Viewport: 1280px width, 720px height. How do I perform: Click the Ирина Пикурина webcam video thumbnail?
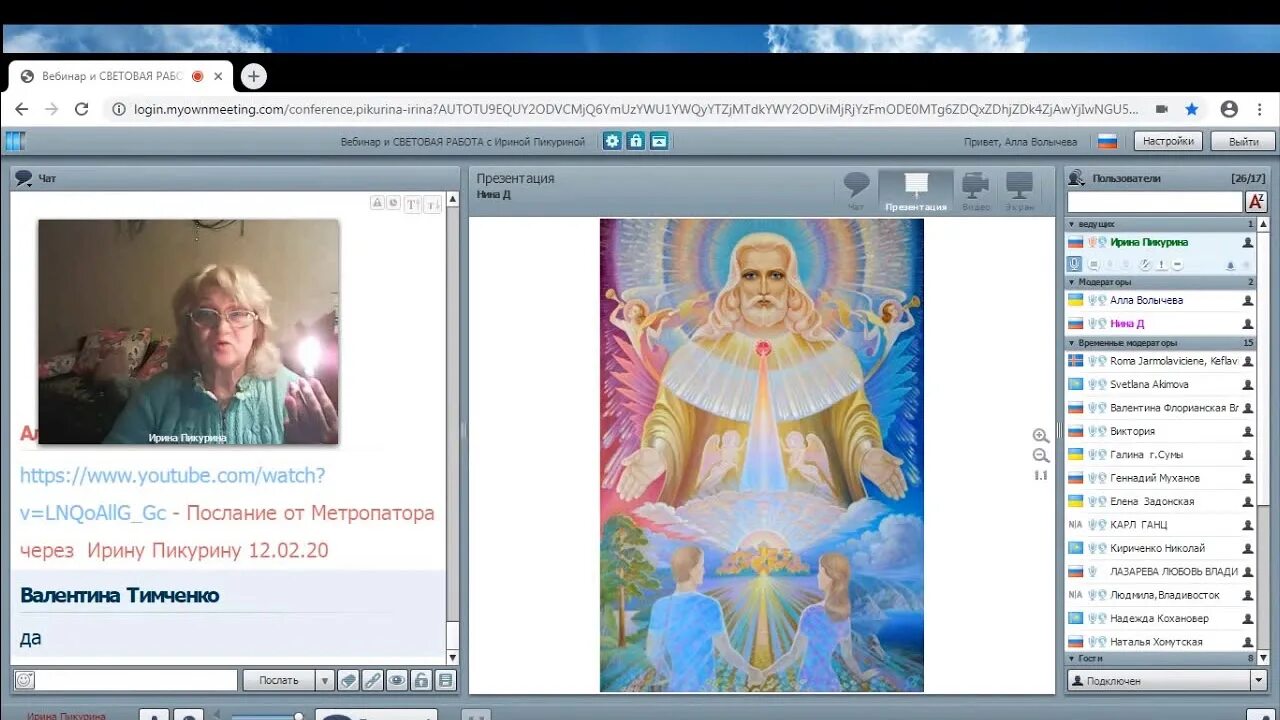coord(188,332)
